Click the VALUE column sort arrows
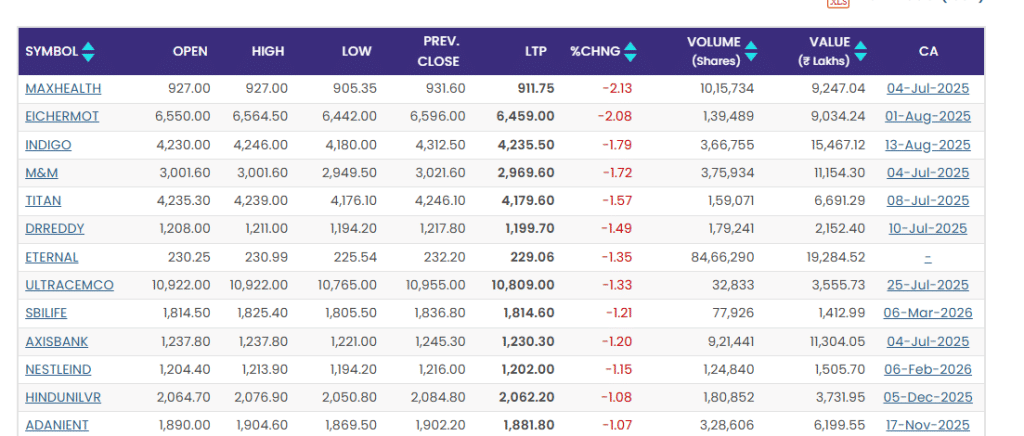Image resolution: width=1024 pixels, height=436 pixels. pos(860,52)
